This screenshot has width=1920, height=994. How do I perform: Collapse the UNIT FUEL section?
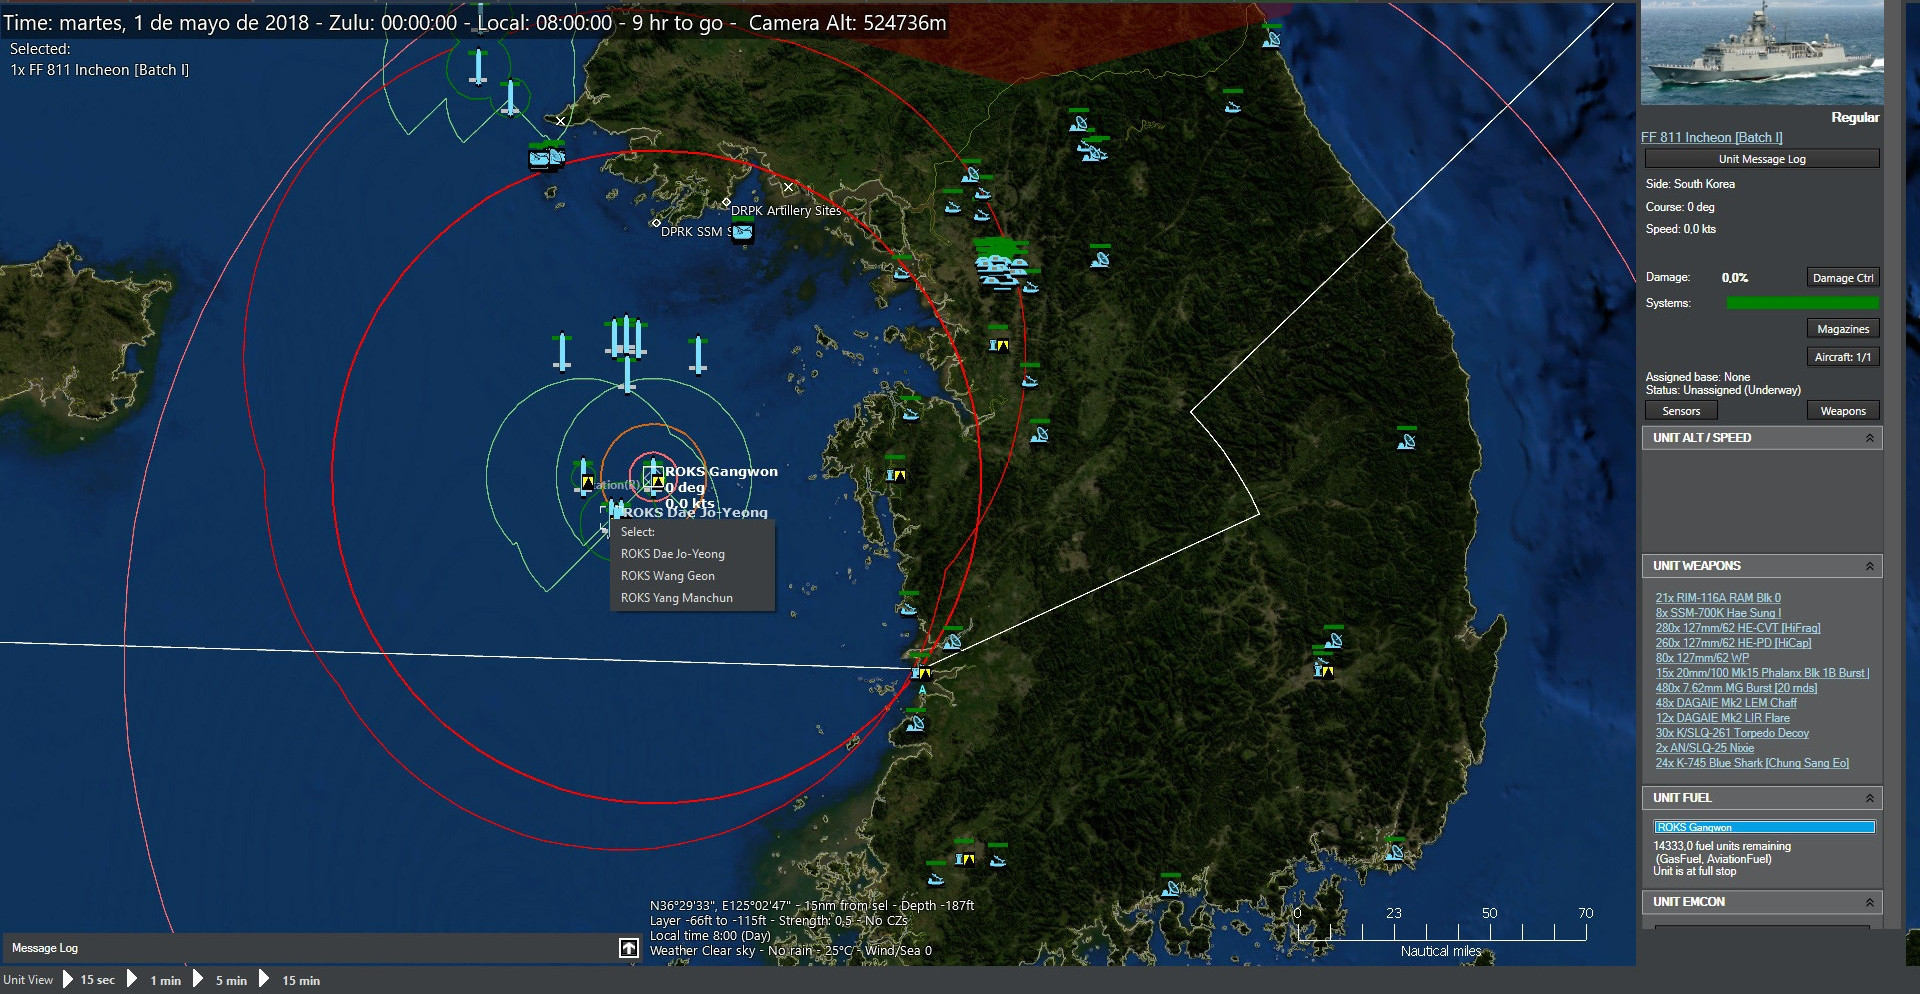(1869, 798)
